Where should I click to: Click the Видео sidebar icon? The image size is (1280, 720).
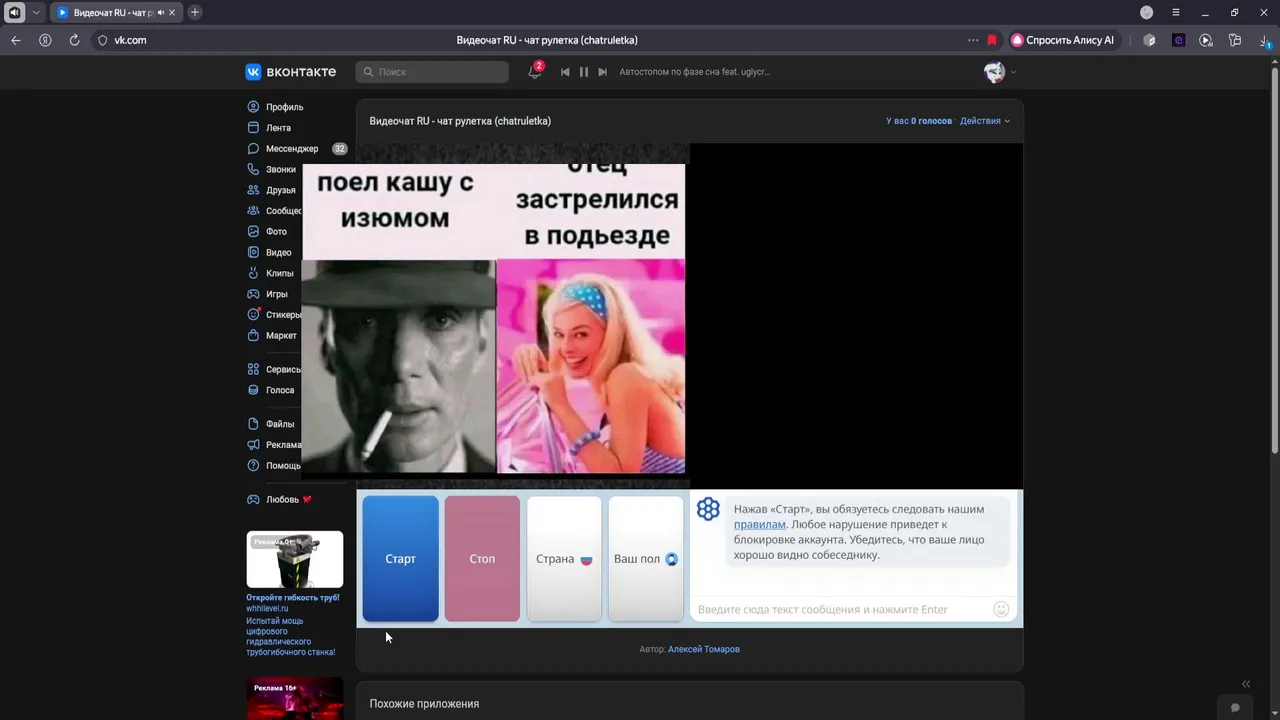[x=253, y=253]
